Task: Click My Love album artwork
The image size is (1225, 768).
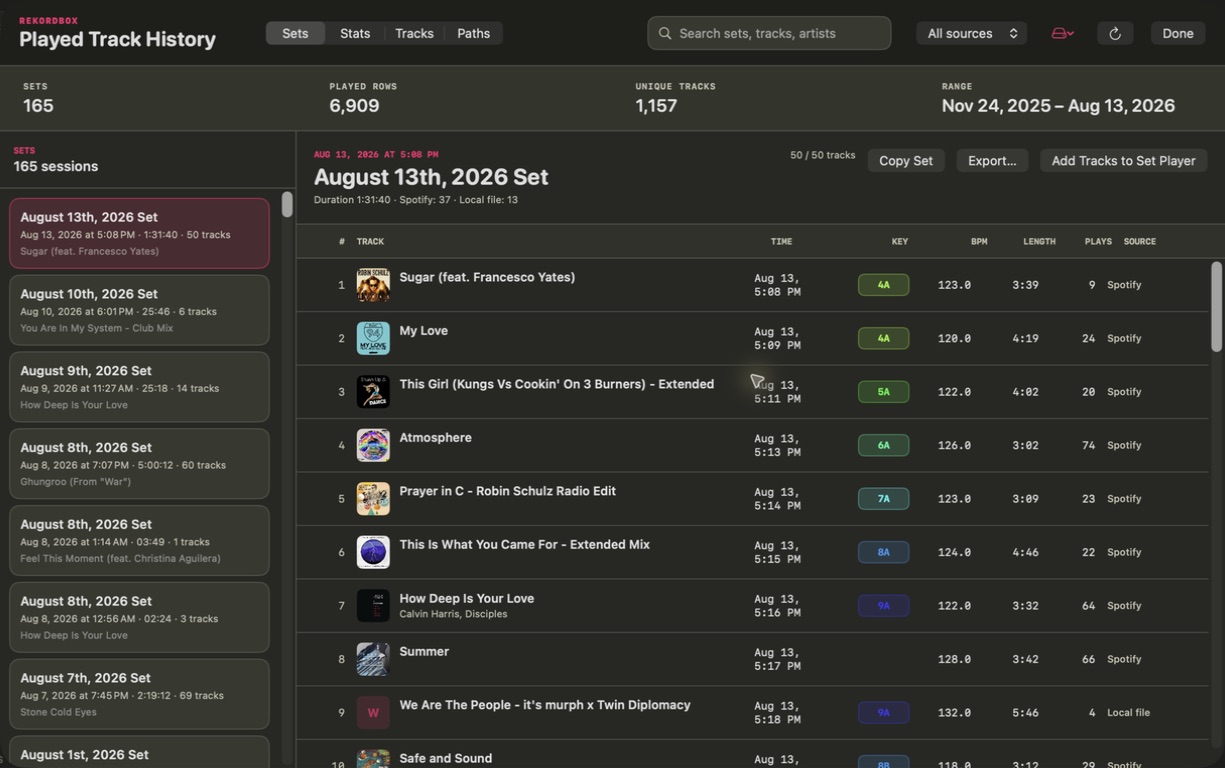Action: click(x=373, y=338)
